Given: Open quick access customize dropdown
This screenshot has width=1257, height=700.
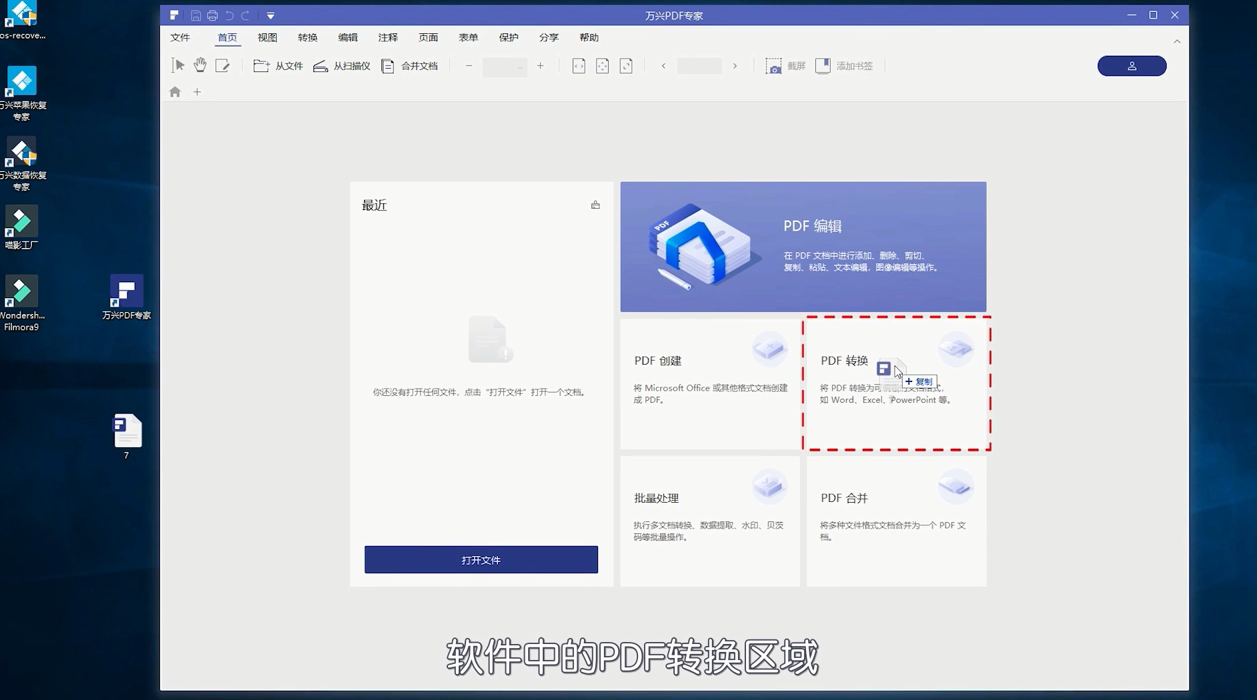Looking at the screenshot, I should 270,16.
